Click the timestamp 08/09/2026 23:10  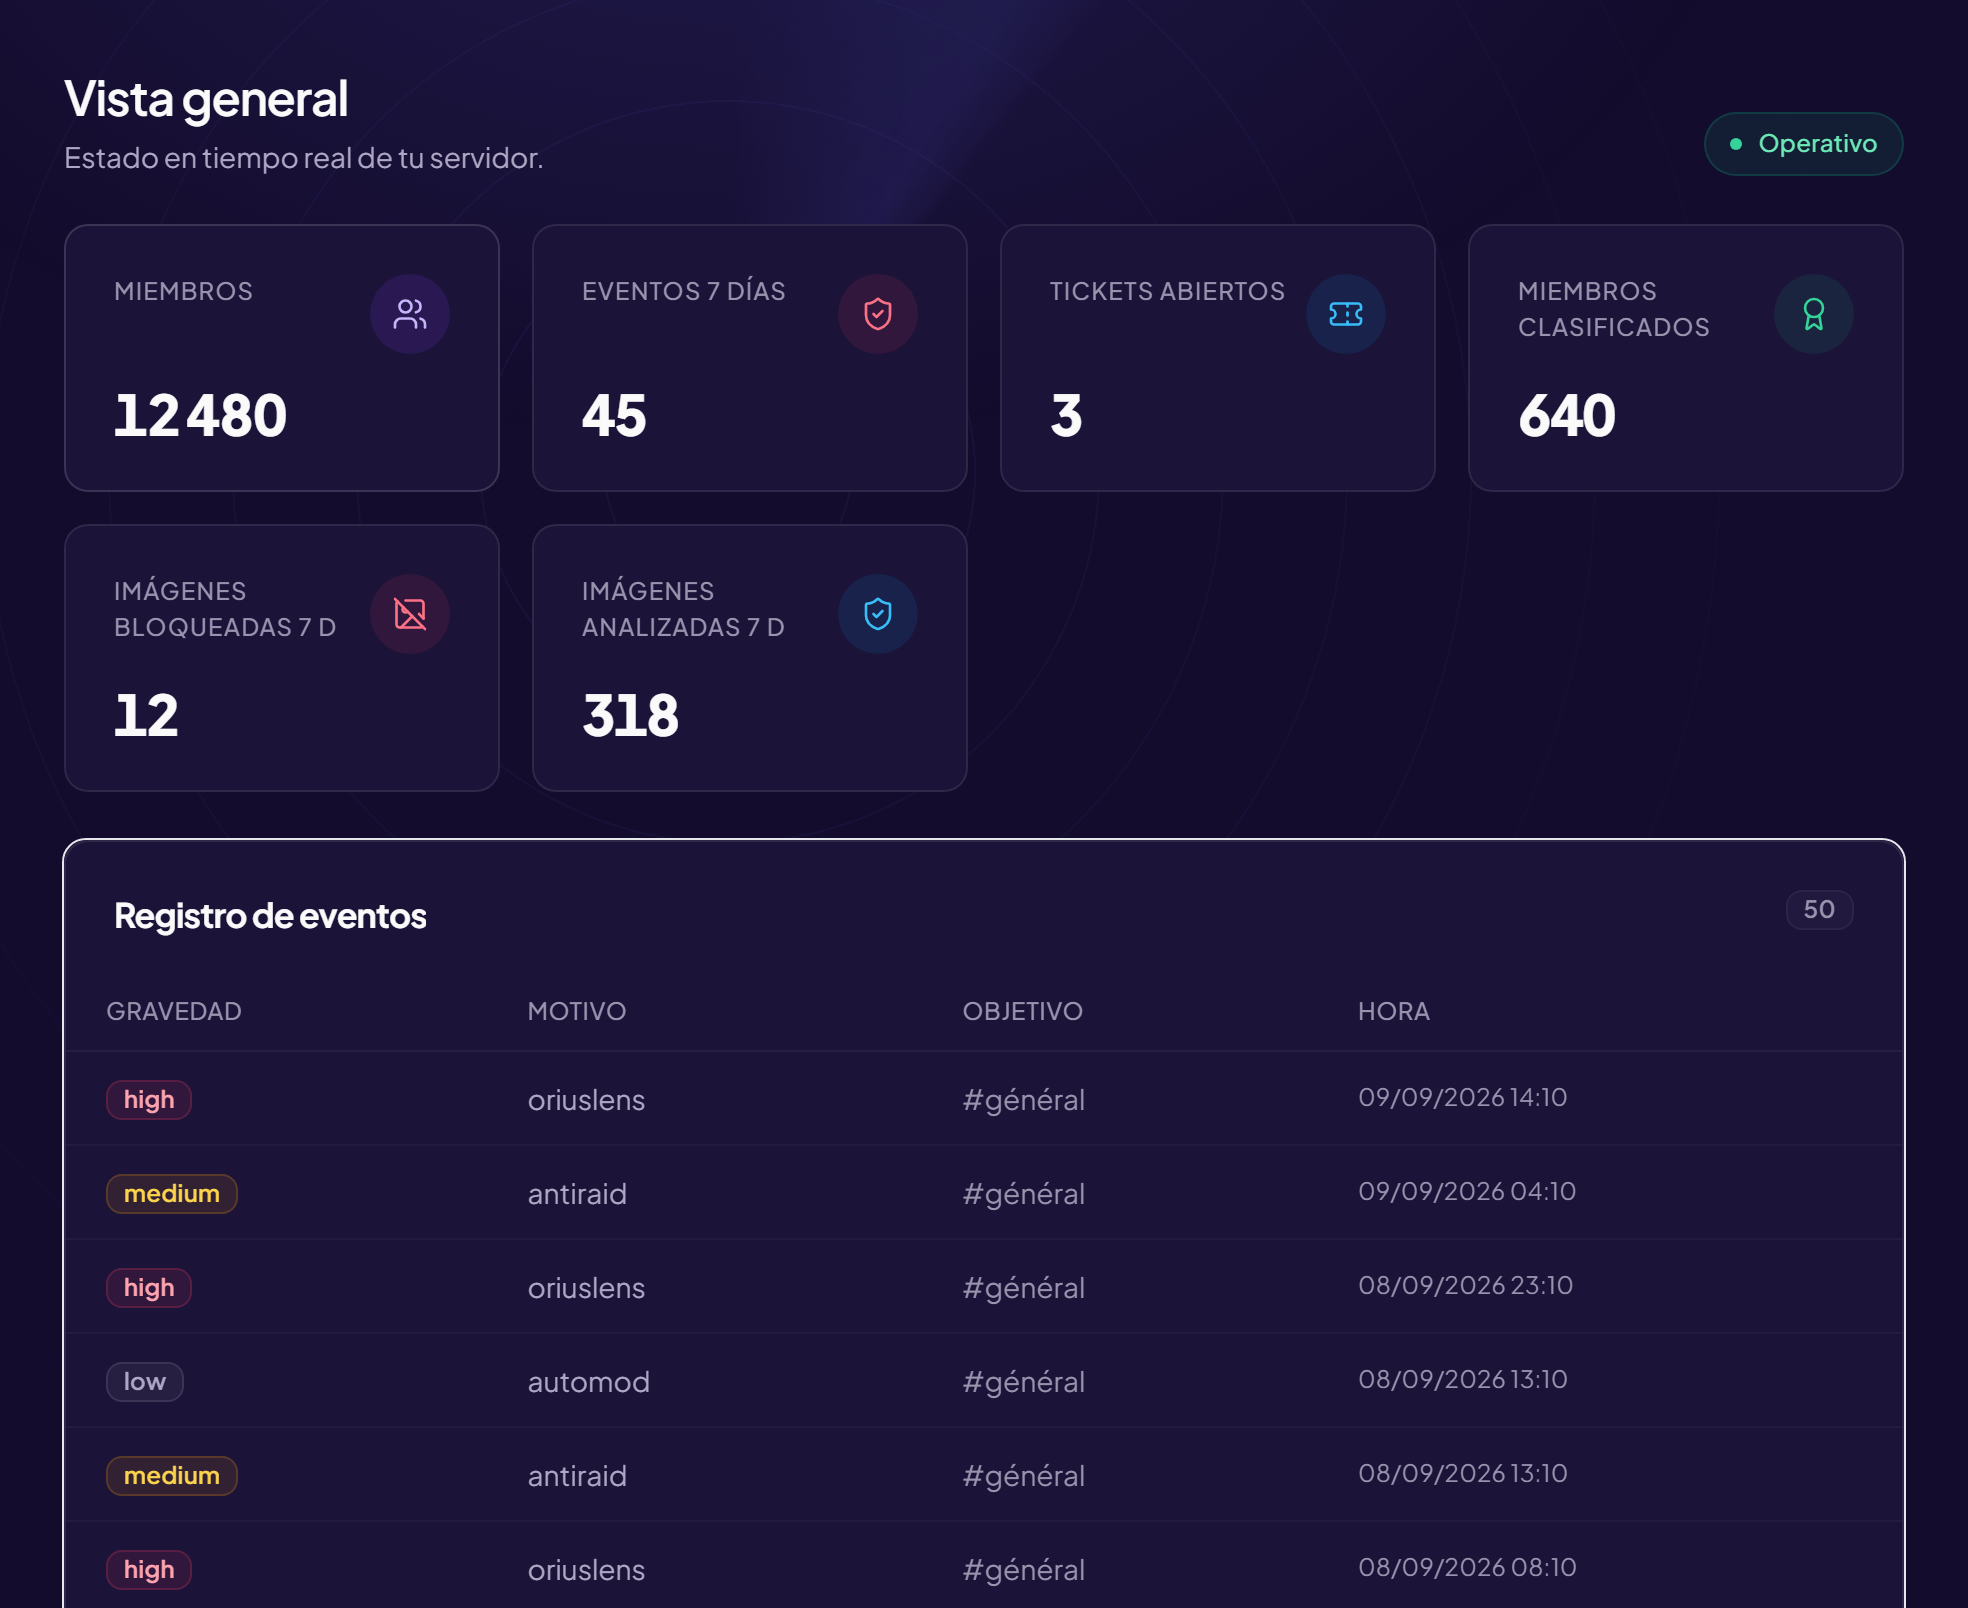1465,1285
